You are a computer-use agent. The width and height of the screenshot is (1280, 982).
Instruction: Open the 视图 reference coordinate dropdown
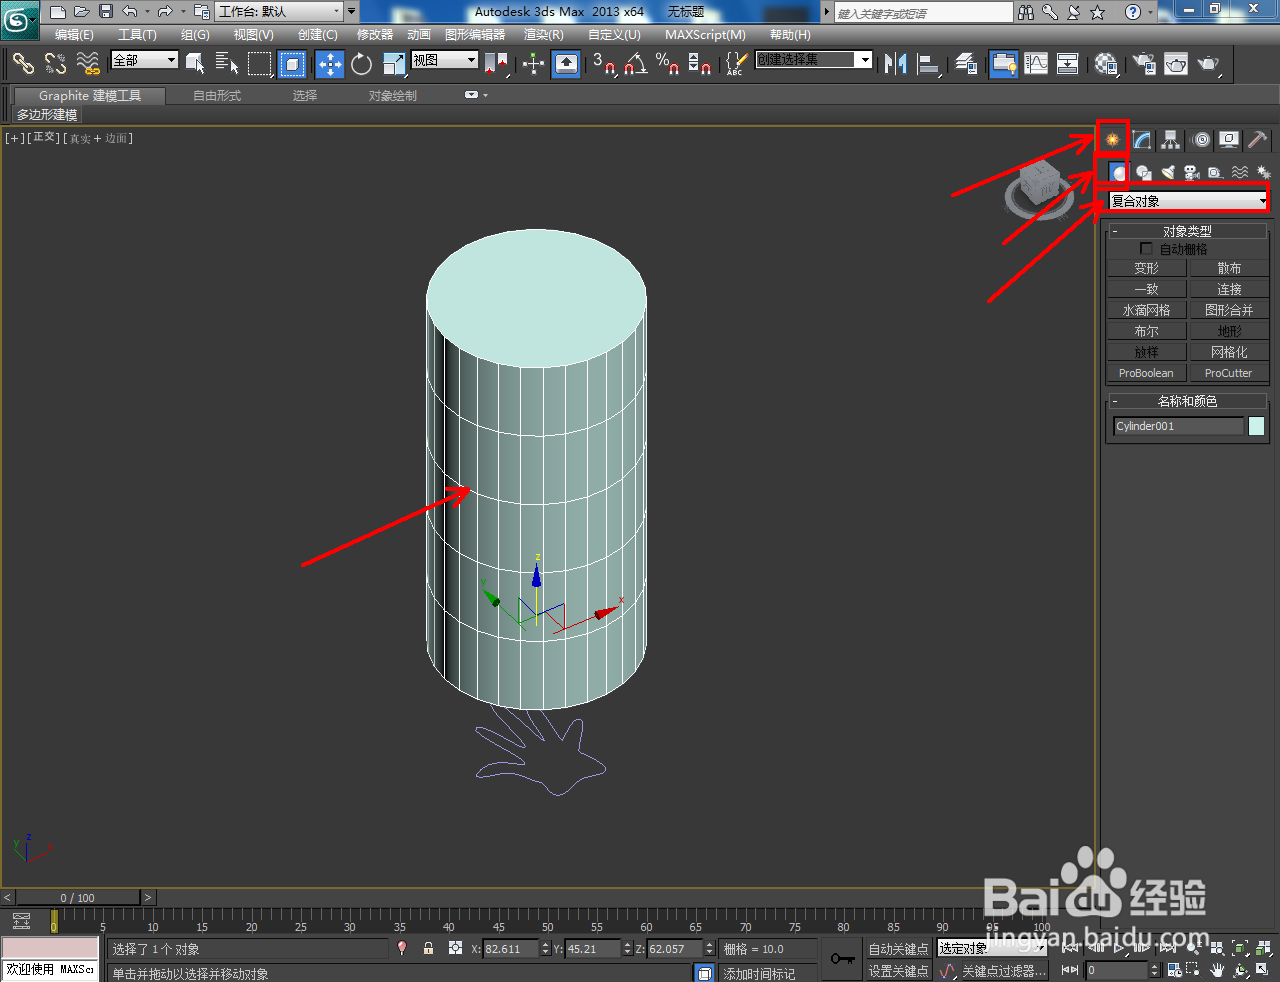(x=444, y=60)
